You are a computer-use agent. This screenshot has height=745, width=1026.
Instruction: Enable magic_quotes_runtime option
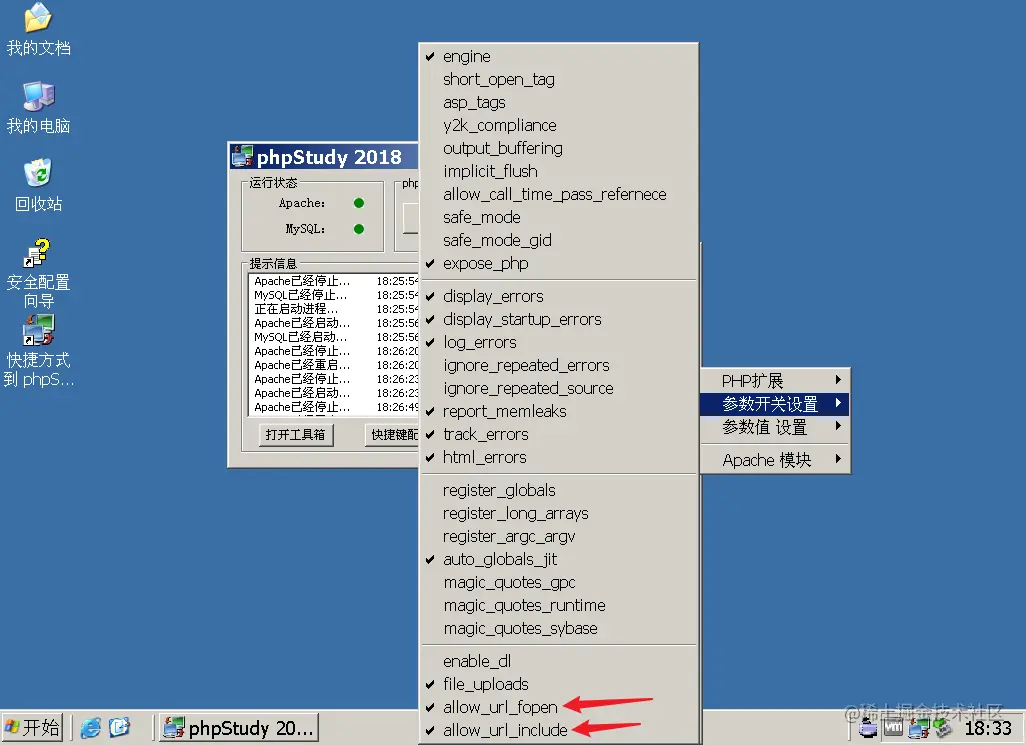(559, 606)
